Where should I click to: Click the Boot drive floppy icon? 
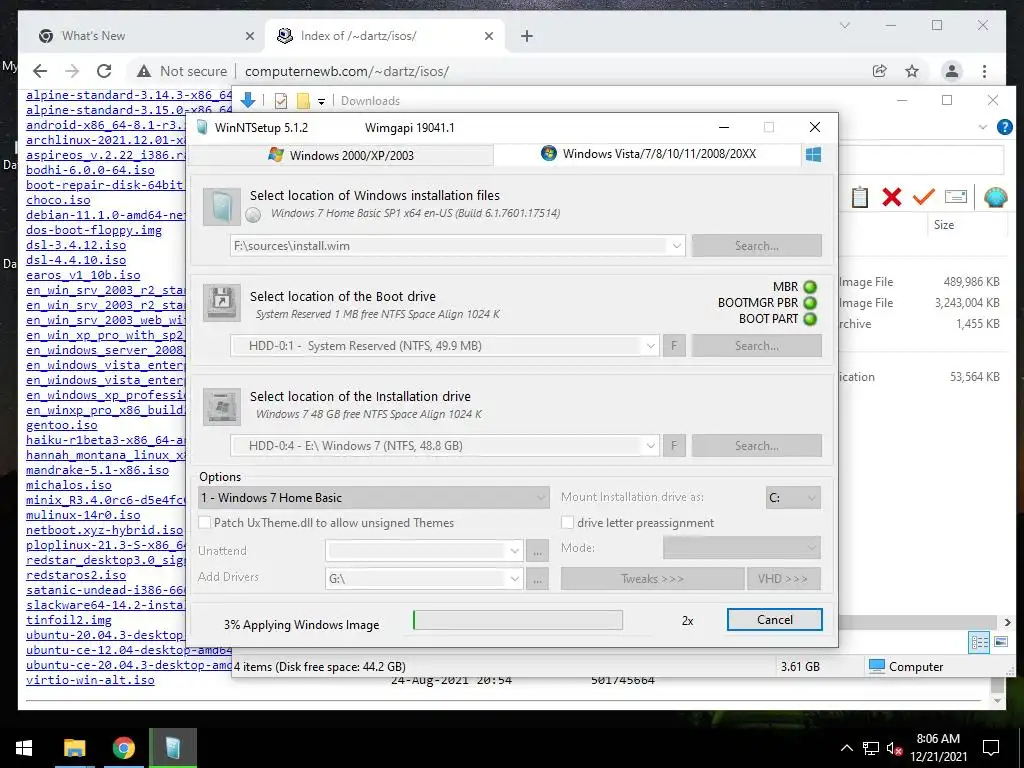[221, 302]
